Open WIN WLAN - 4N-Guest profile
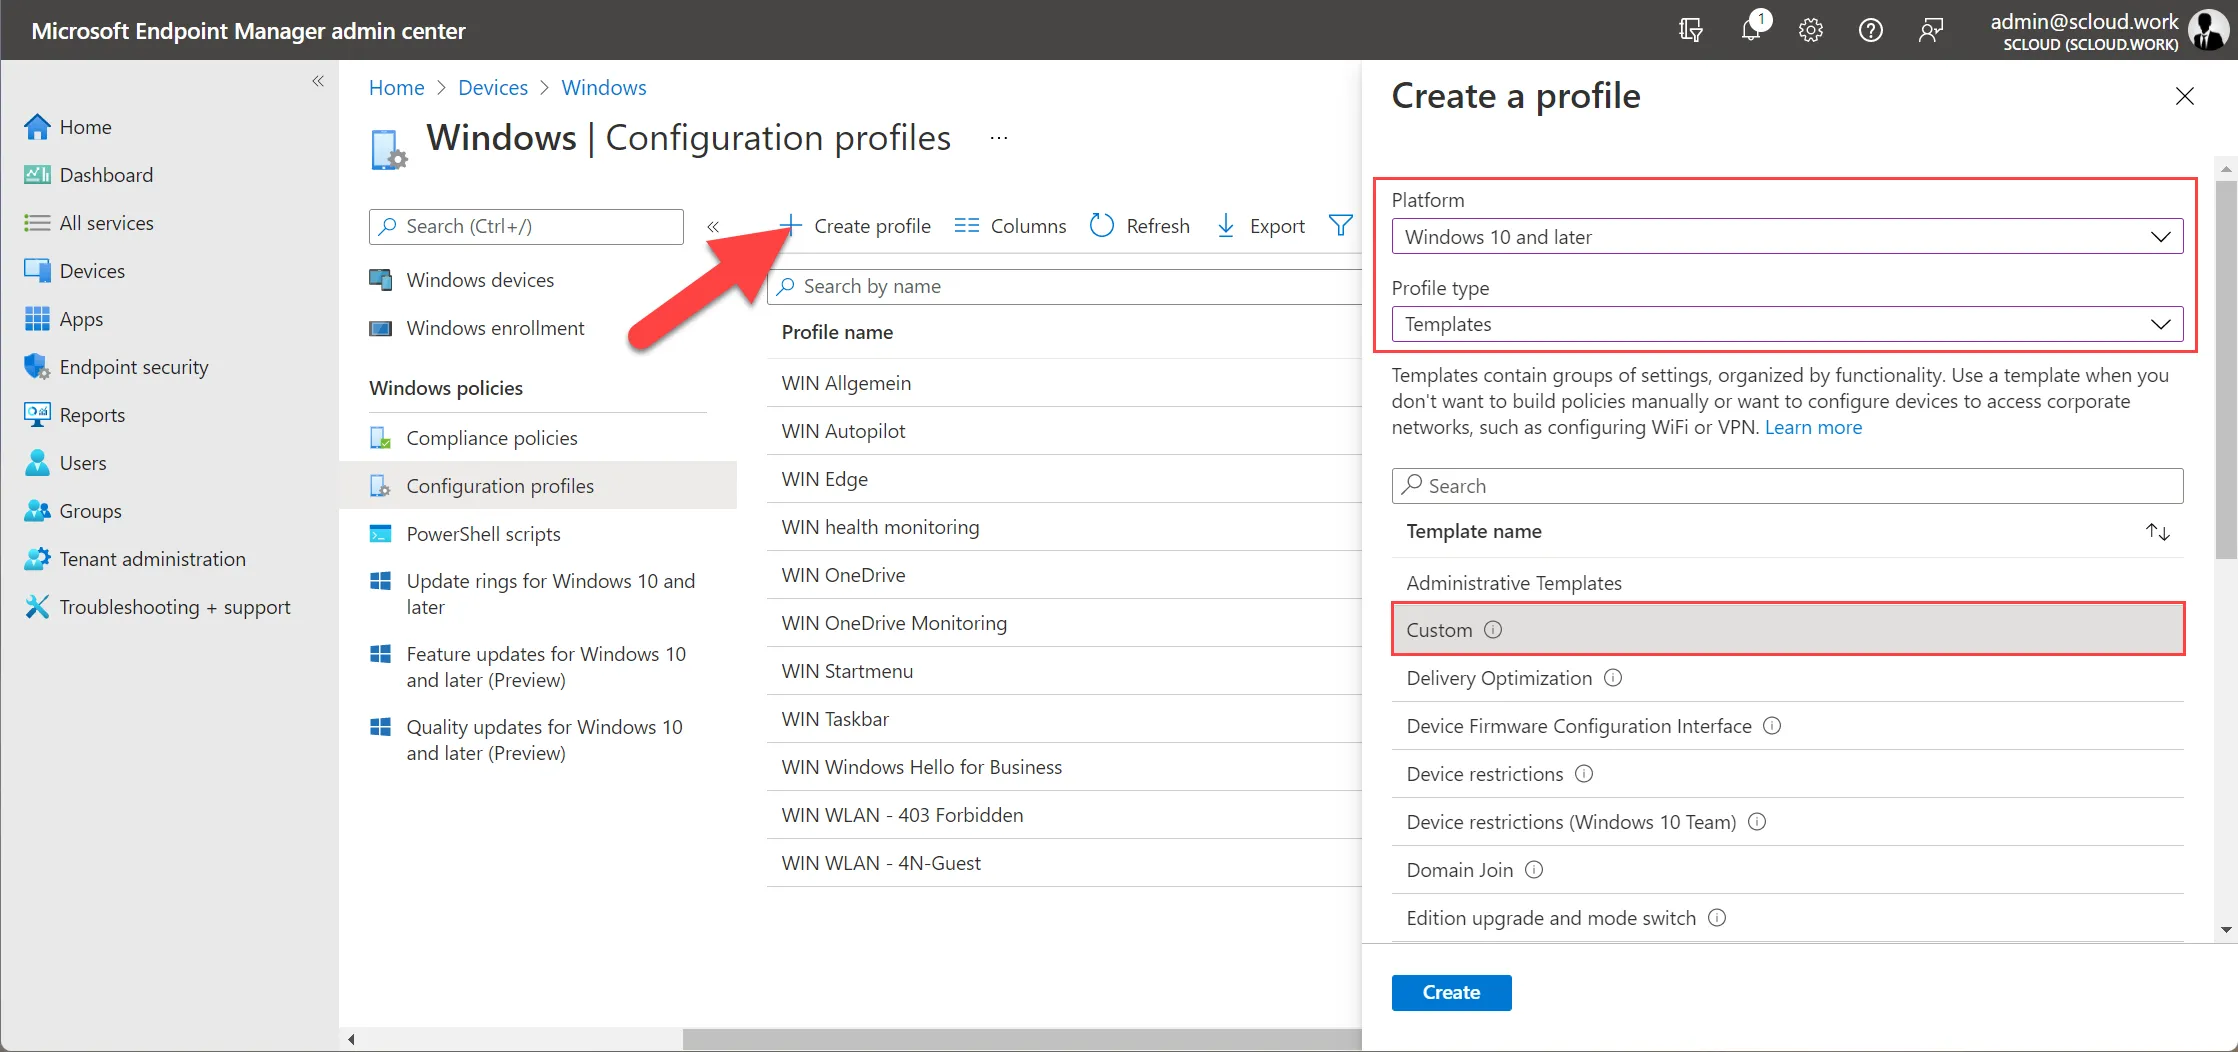Image resolution: width=2238 pixels, height=1052 pixels. point(880,863)
